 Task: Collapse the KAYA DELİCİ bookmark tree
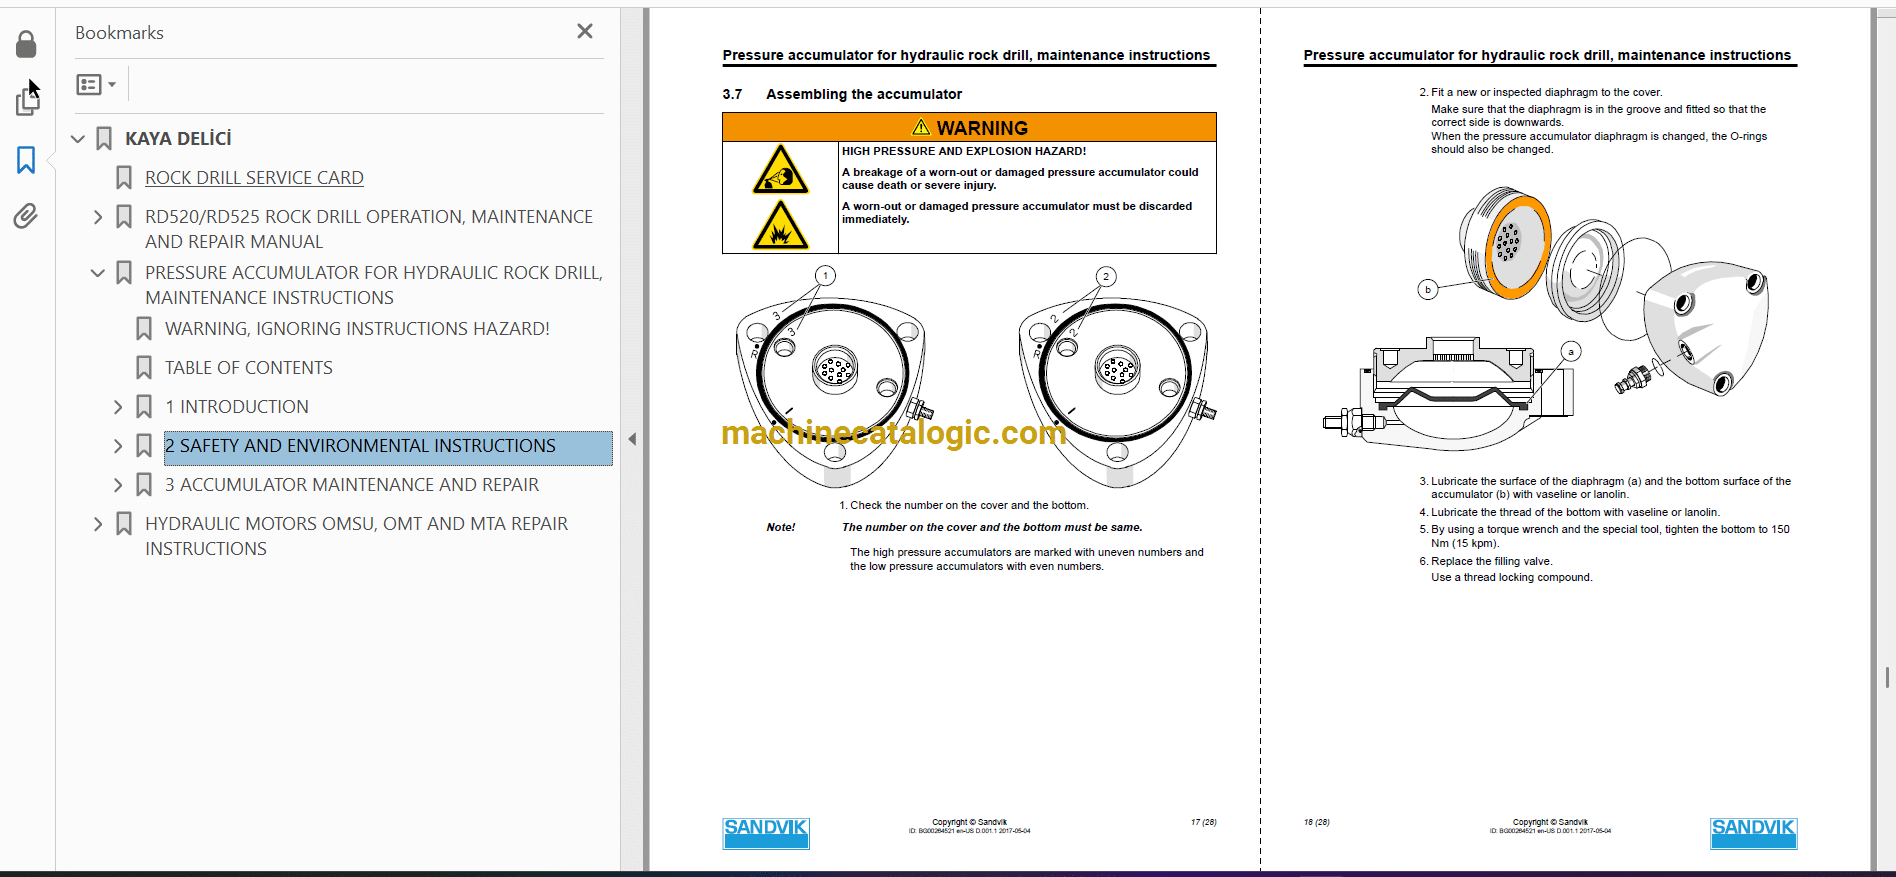point(78,139)
